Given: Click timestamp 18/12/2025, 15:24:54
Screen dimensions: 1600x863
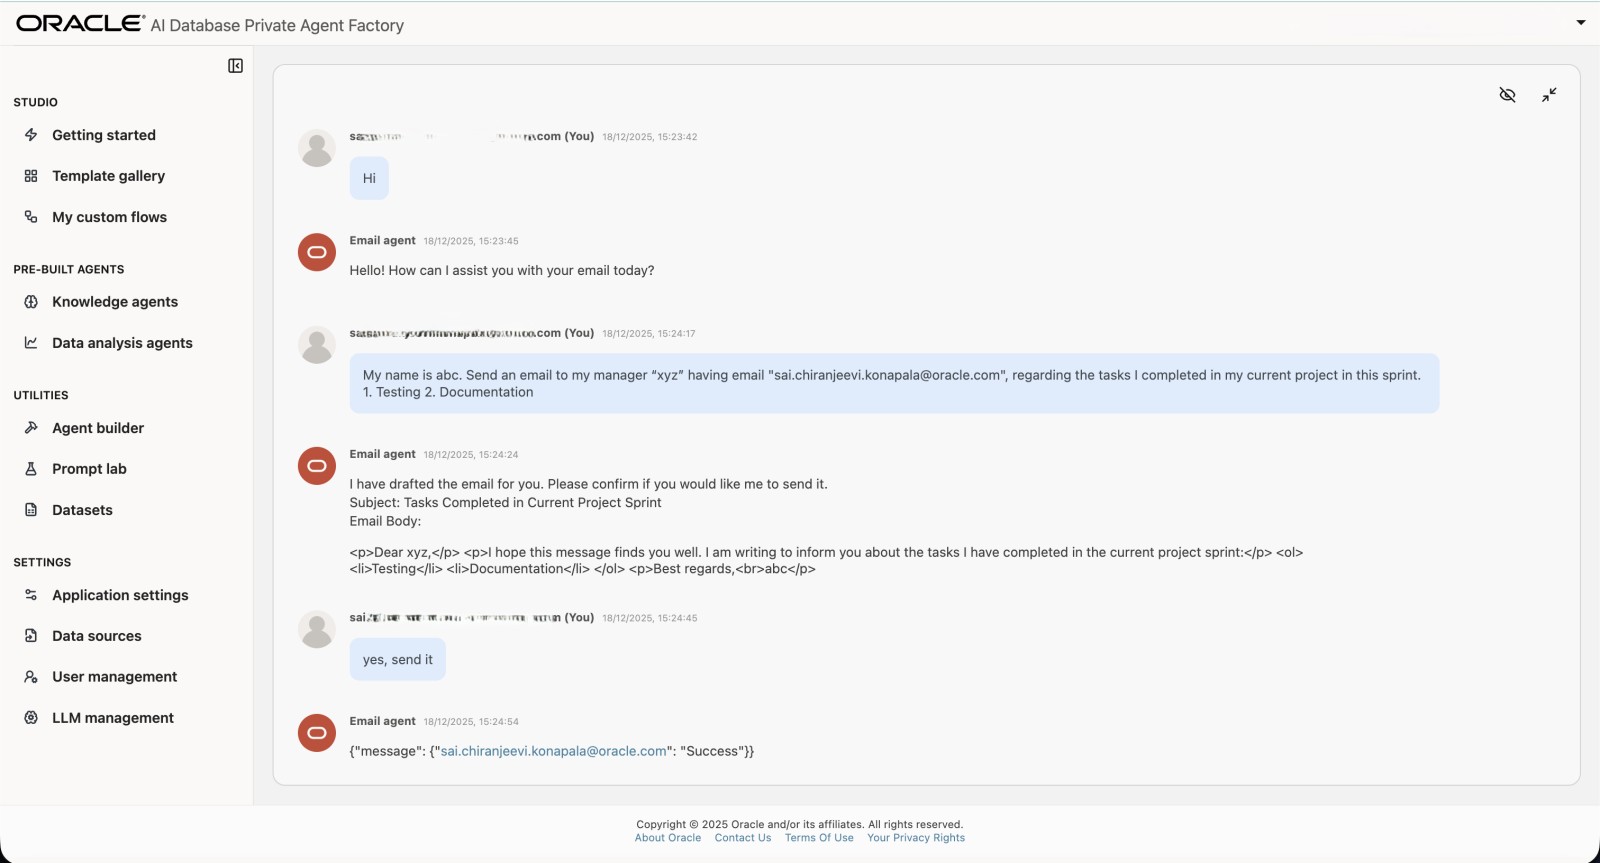Looking at the screenshot, I should [471, 722].
